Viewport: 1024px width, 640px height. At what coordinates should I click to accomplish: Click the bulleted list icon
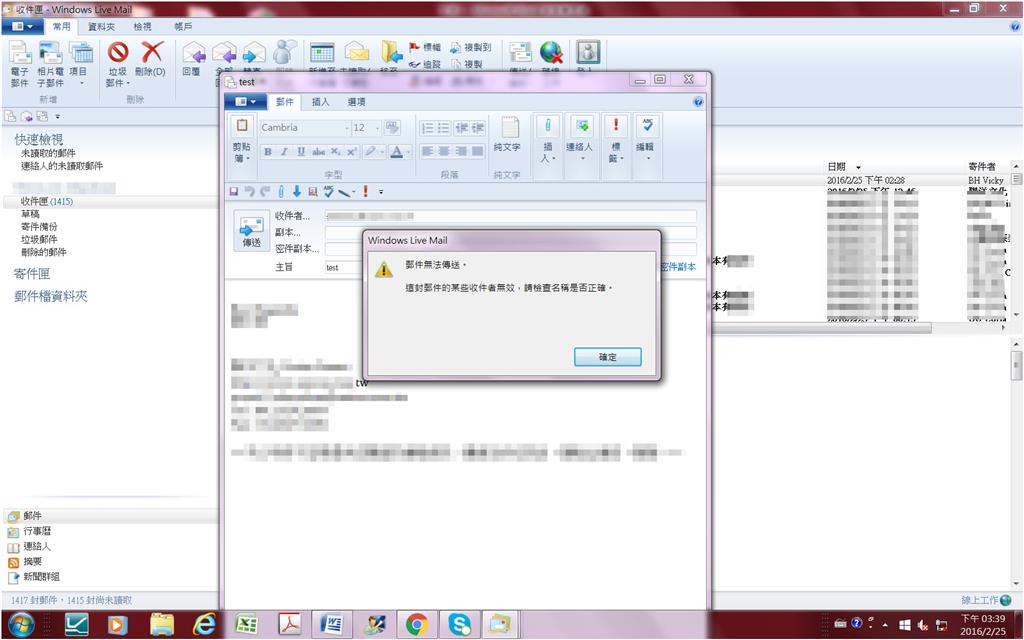[x=443, y=128]
